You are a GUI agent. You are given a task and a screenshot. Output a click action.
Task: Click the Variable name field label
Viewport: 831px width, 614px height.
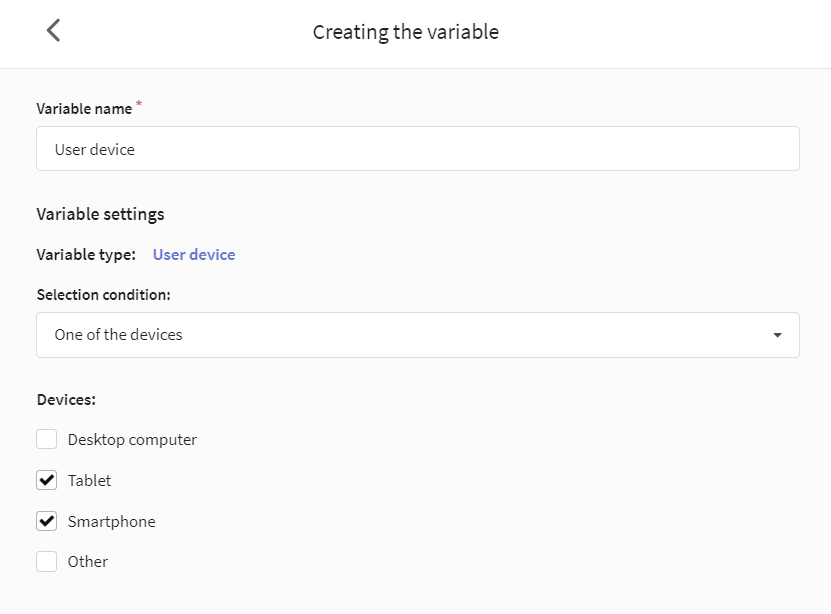coord(84,109)
